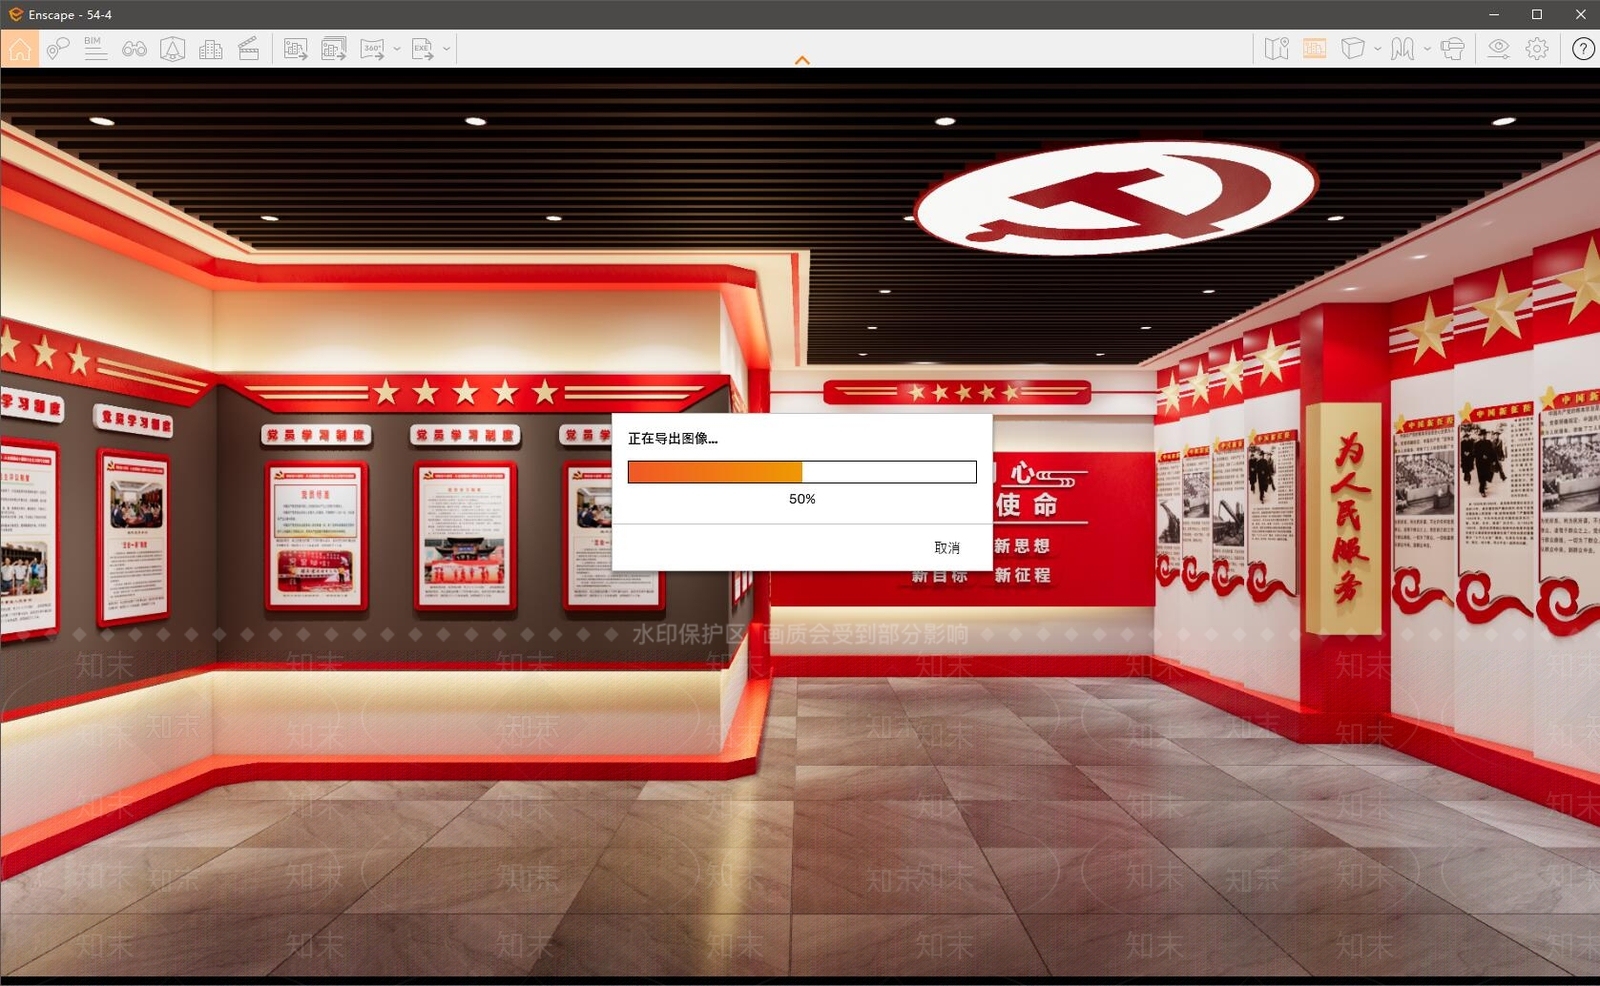Click the Screenshot export icon
The image size is (1600, 986).
[296, 49]
